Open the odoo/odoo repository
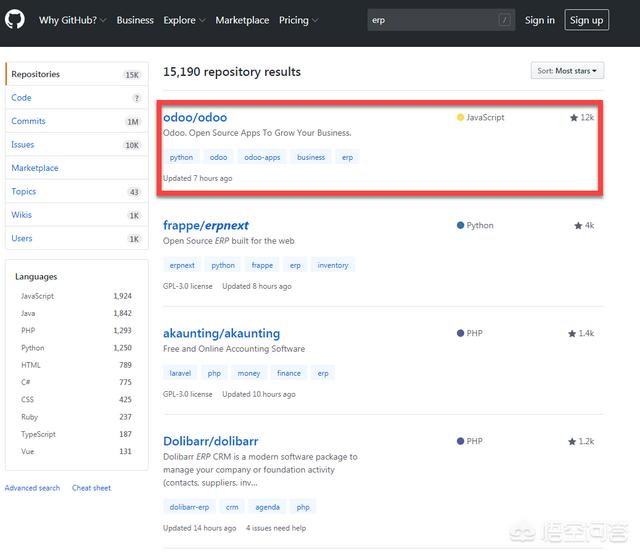 coord(195,118)
